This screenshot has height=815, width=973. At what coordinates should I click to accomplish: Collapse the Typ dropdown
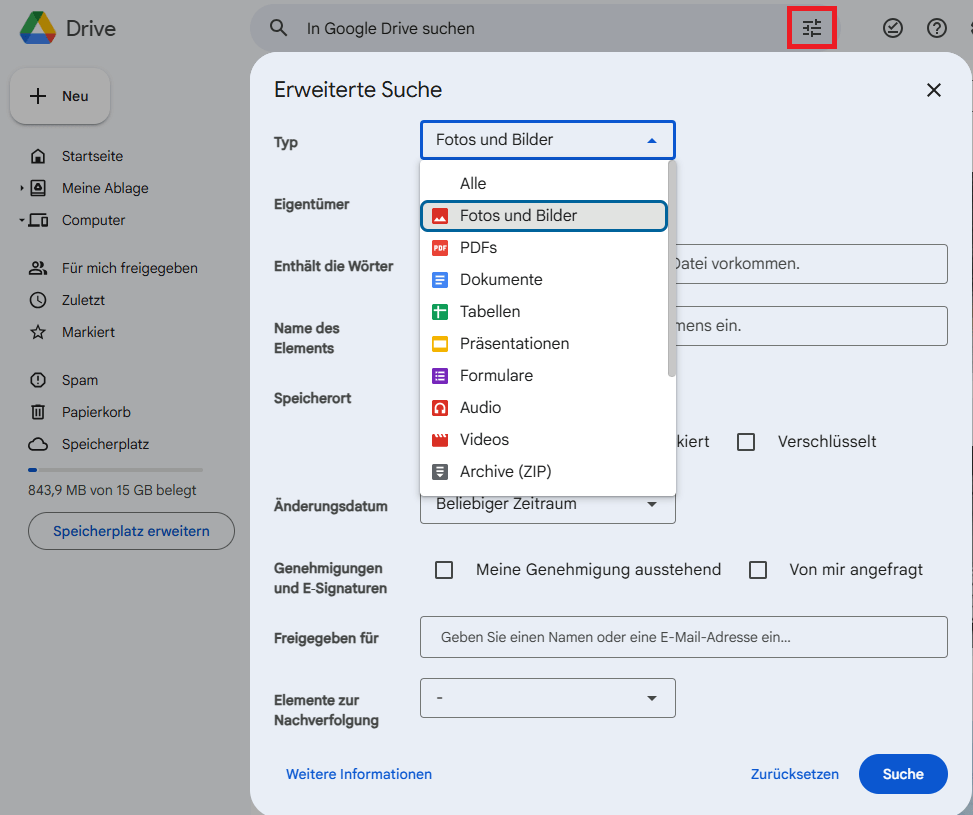point(547,140)
